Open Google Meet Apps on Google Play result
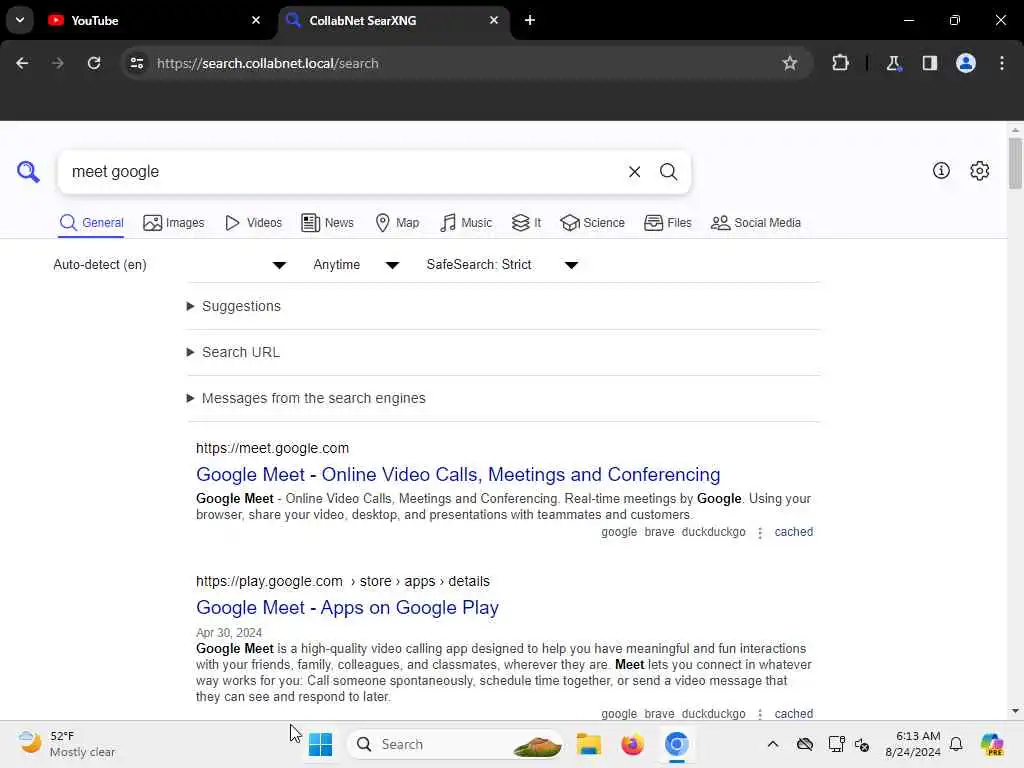 pos(347,608)
